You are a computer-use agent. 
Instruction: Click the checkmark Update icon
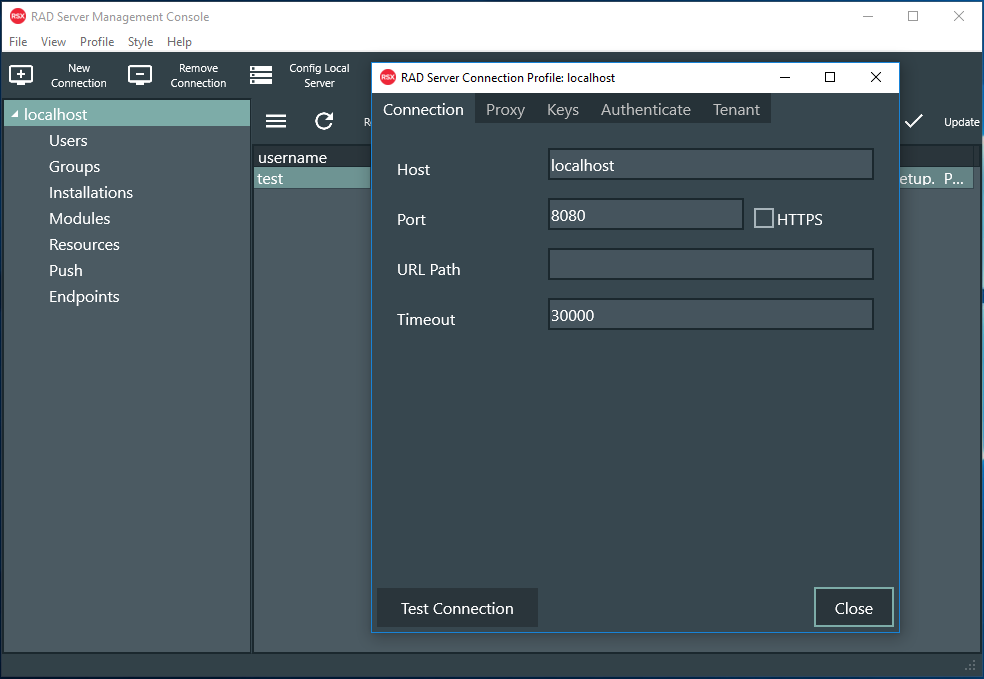[x=914, y=121]
